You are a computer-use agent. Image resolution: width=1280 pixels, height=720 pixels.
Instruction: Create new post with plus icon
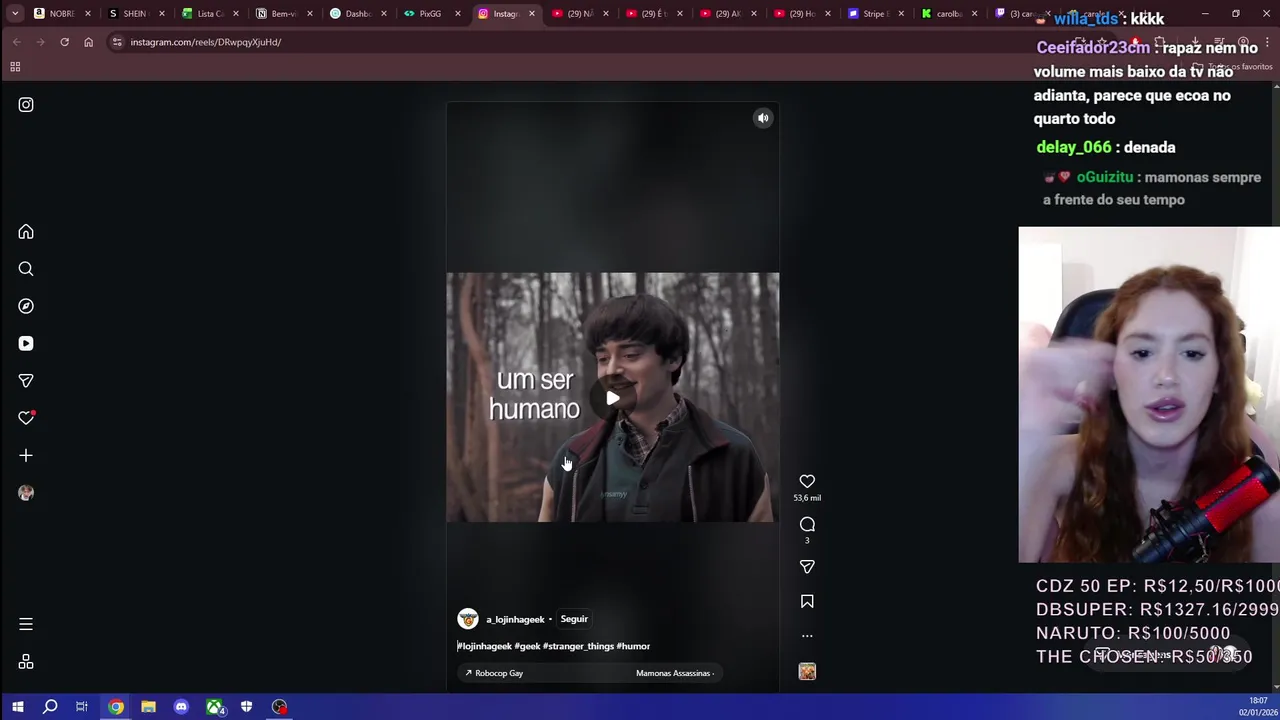coord(26,456)
